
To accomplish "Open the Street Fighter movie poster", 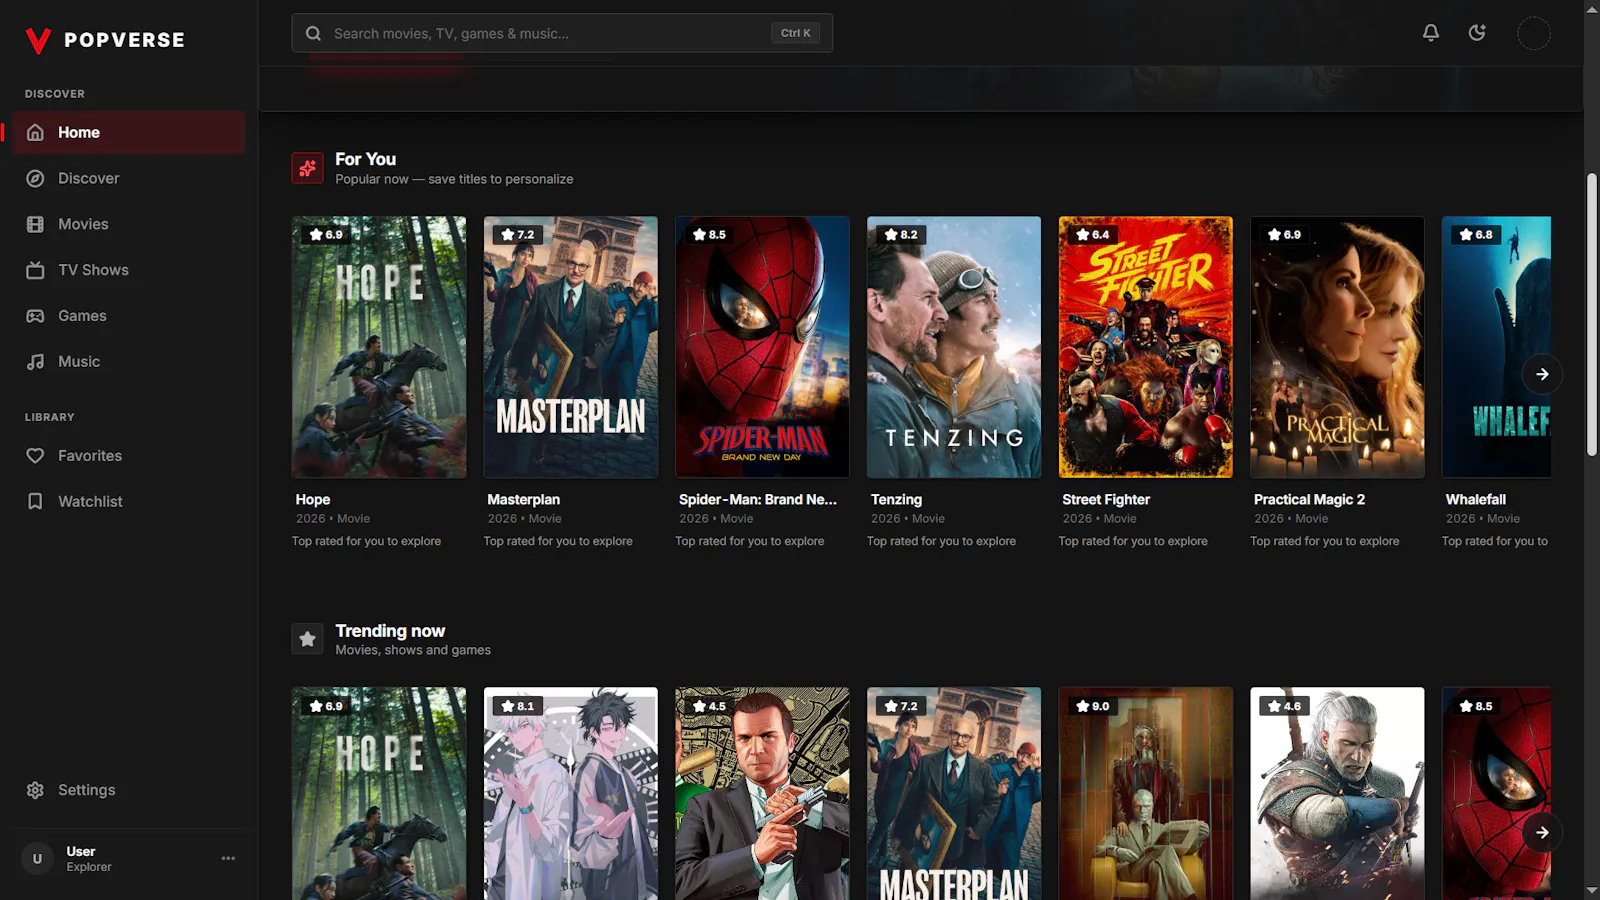I will (1146, 347).
